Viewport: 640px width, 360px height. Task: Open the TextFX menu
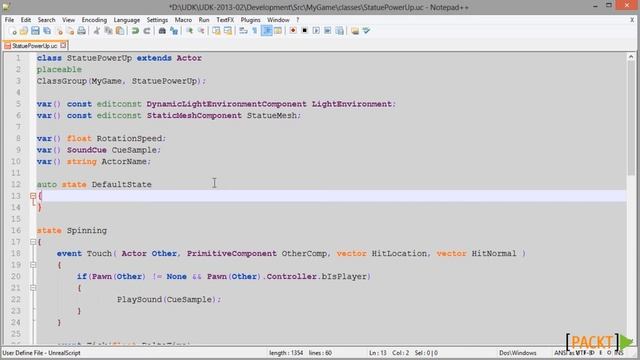pyautogui.click(x=225, y=20)
